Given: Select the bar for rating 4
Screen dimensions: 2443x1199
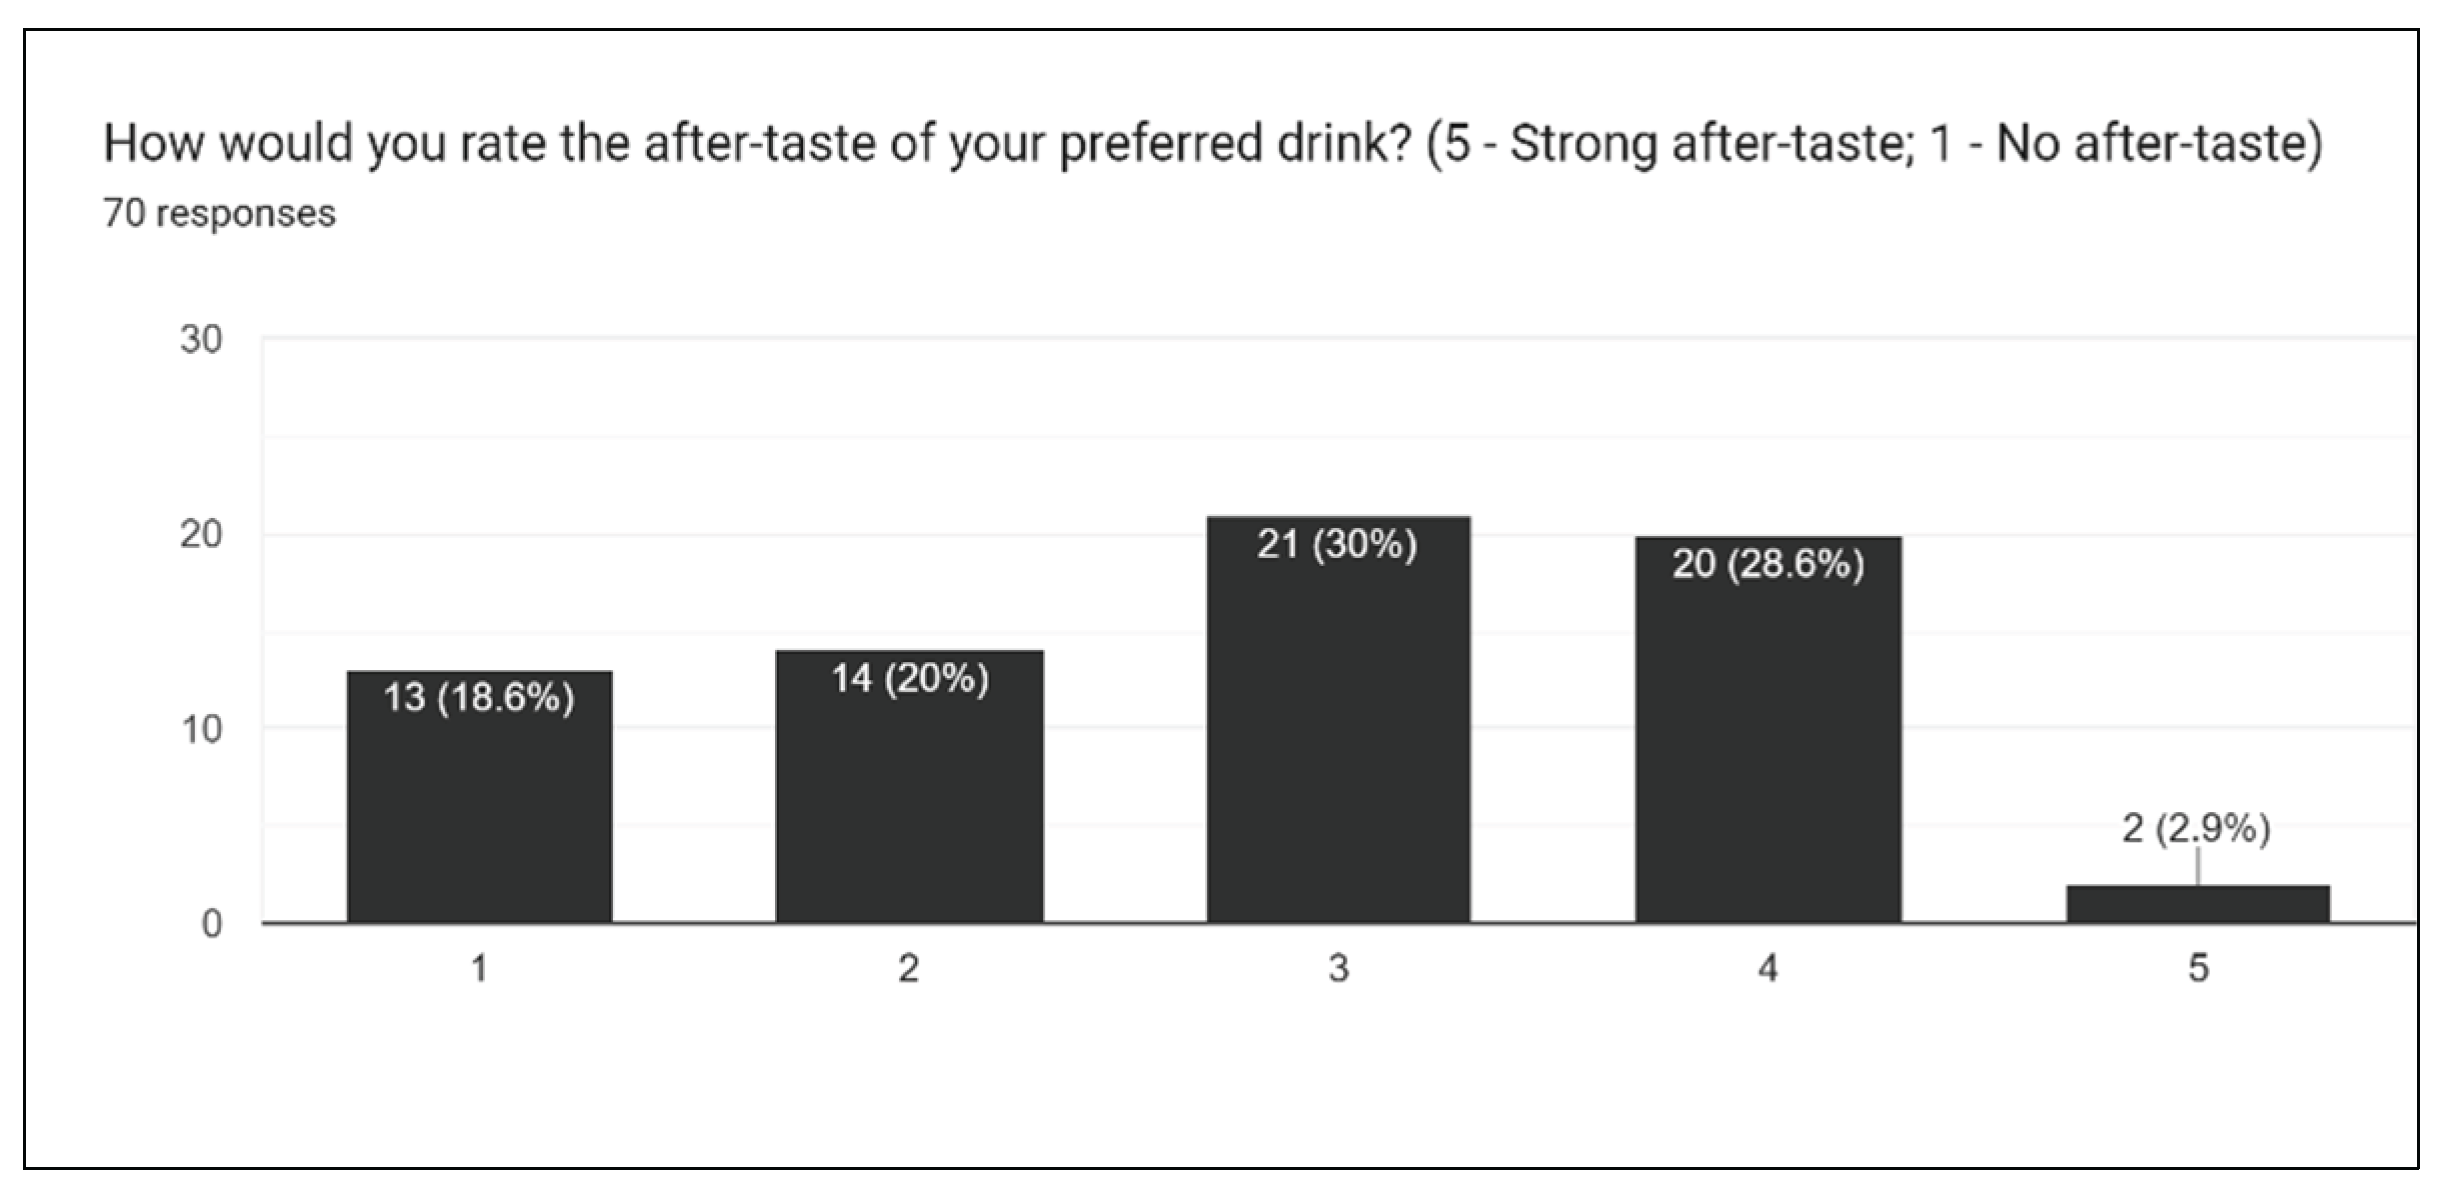Looking at the screenshot, I should [x=1768, y=750].
